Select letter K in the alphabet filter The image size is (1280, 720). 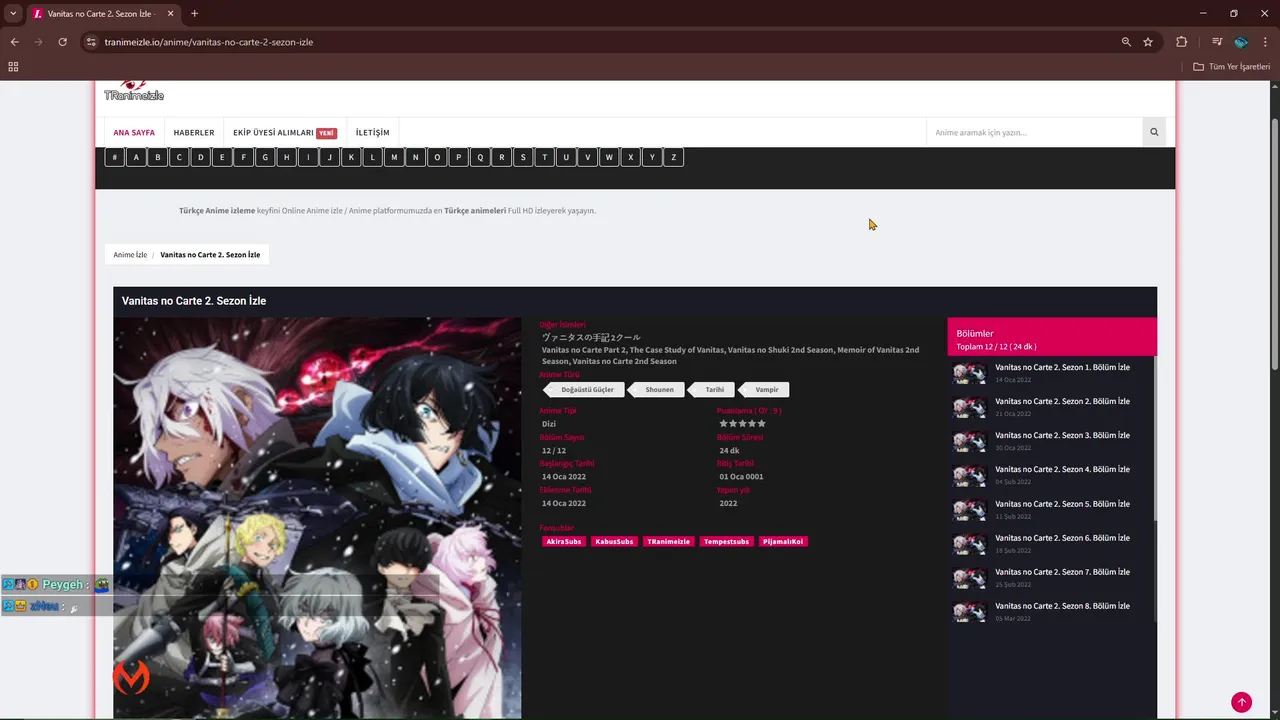(x=351, y=157)
